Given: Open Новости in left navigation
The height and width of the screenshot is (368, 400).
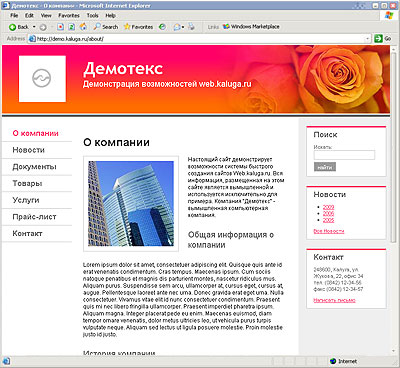Looking at the screenshot, I should 28,150.
